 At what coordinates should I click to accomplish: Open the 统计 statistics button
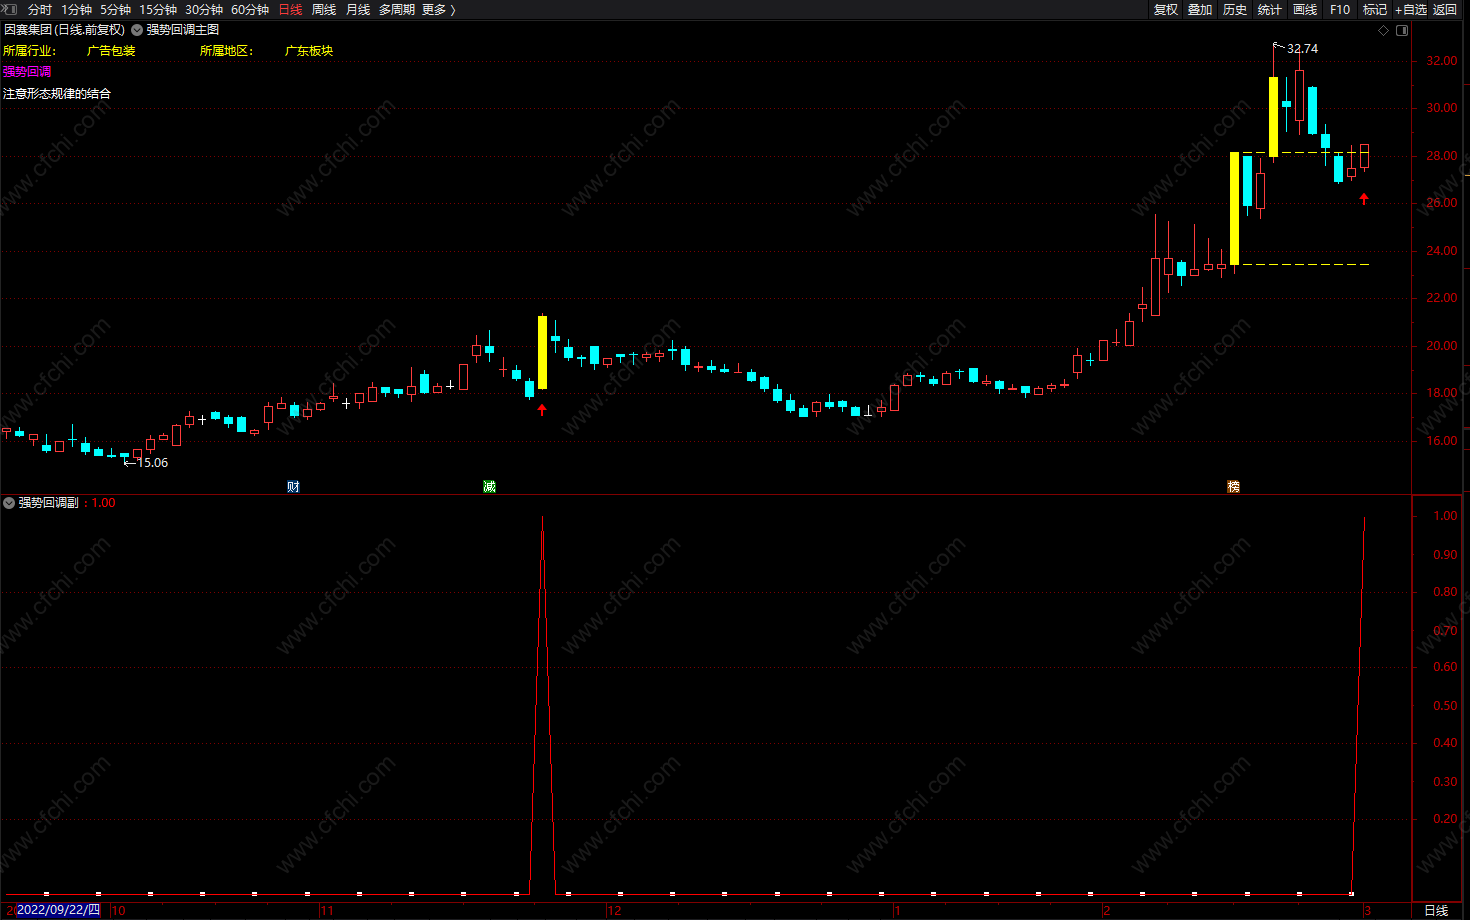[1270, 9]
